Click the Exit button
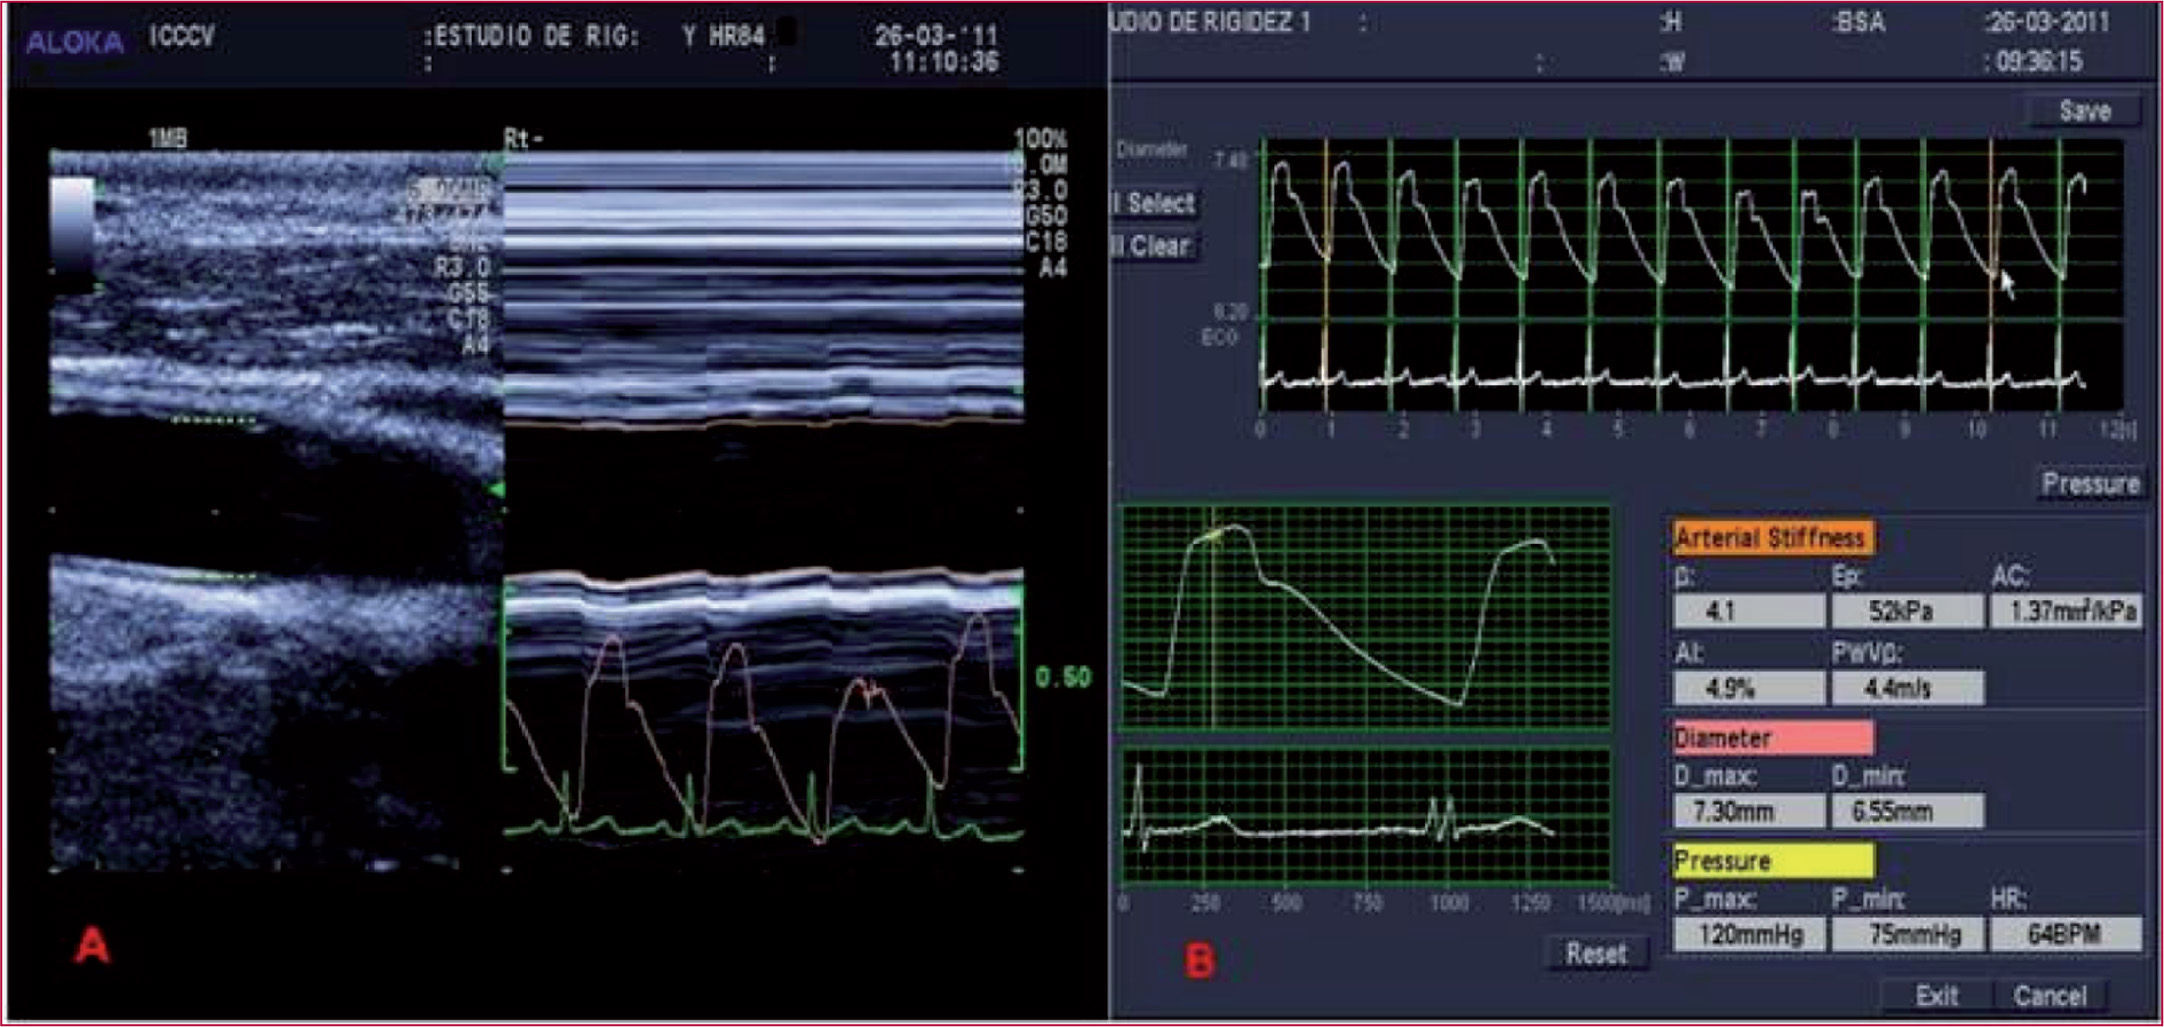The height and width of the screenshot is (1027, 2164). click(1936, 996)
